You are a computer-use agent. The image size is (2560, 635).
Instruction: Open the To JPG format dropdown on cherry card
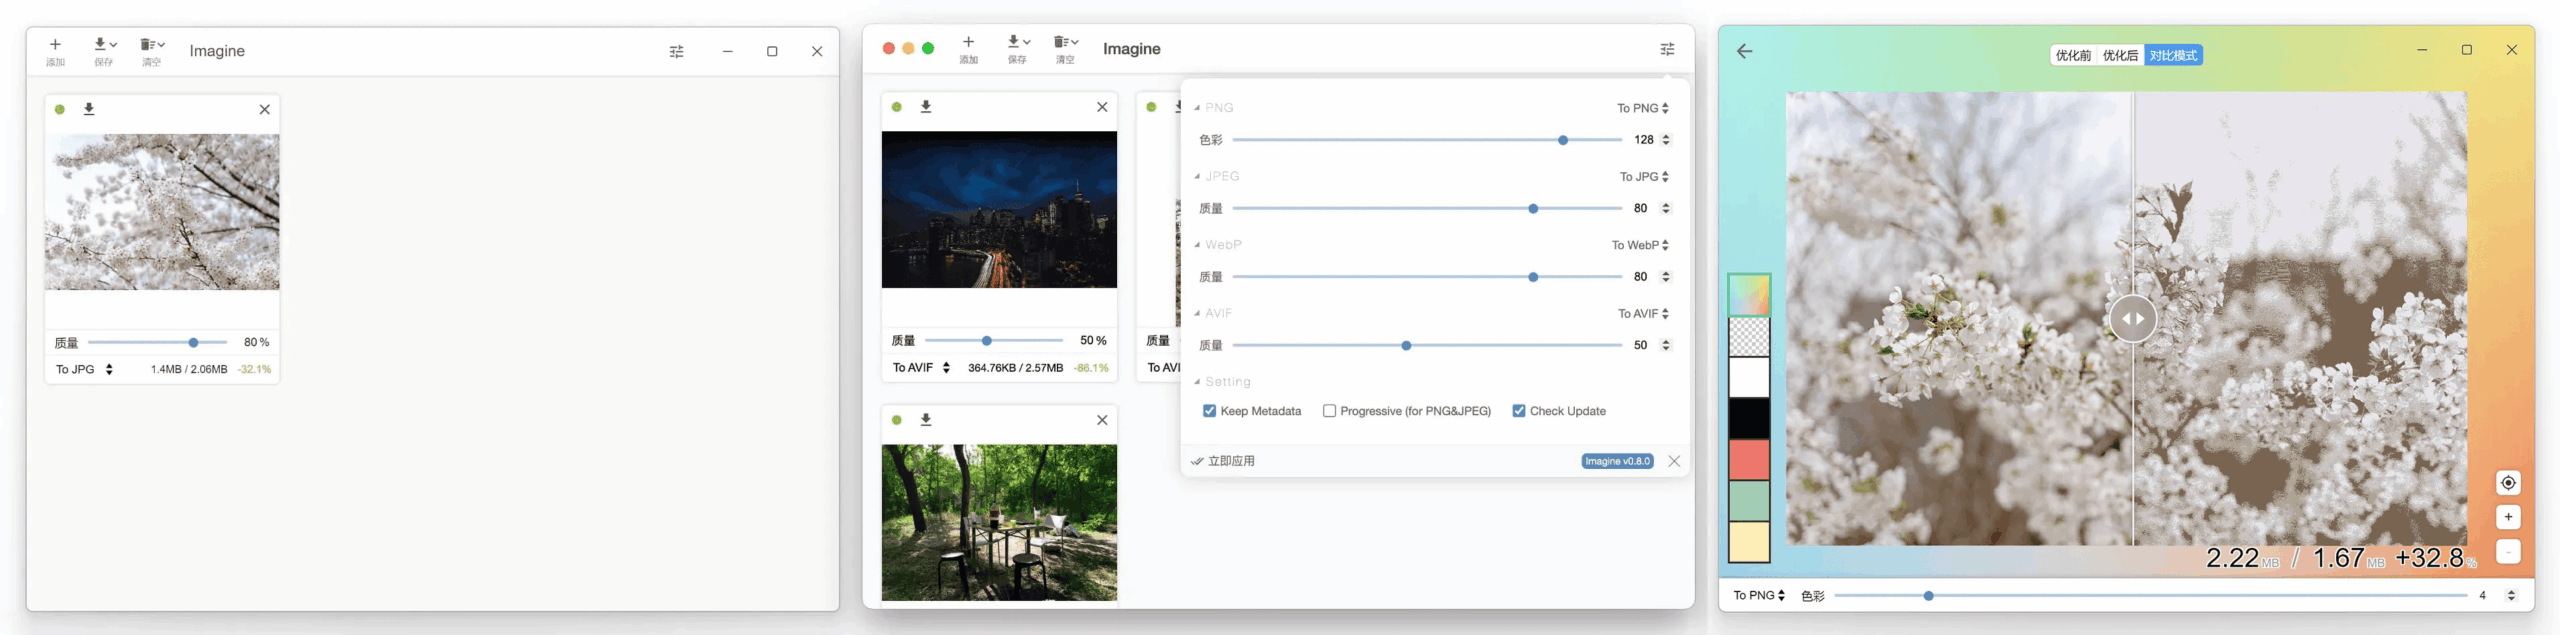pyautogui.click(x=84, y=369)
